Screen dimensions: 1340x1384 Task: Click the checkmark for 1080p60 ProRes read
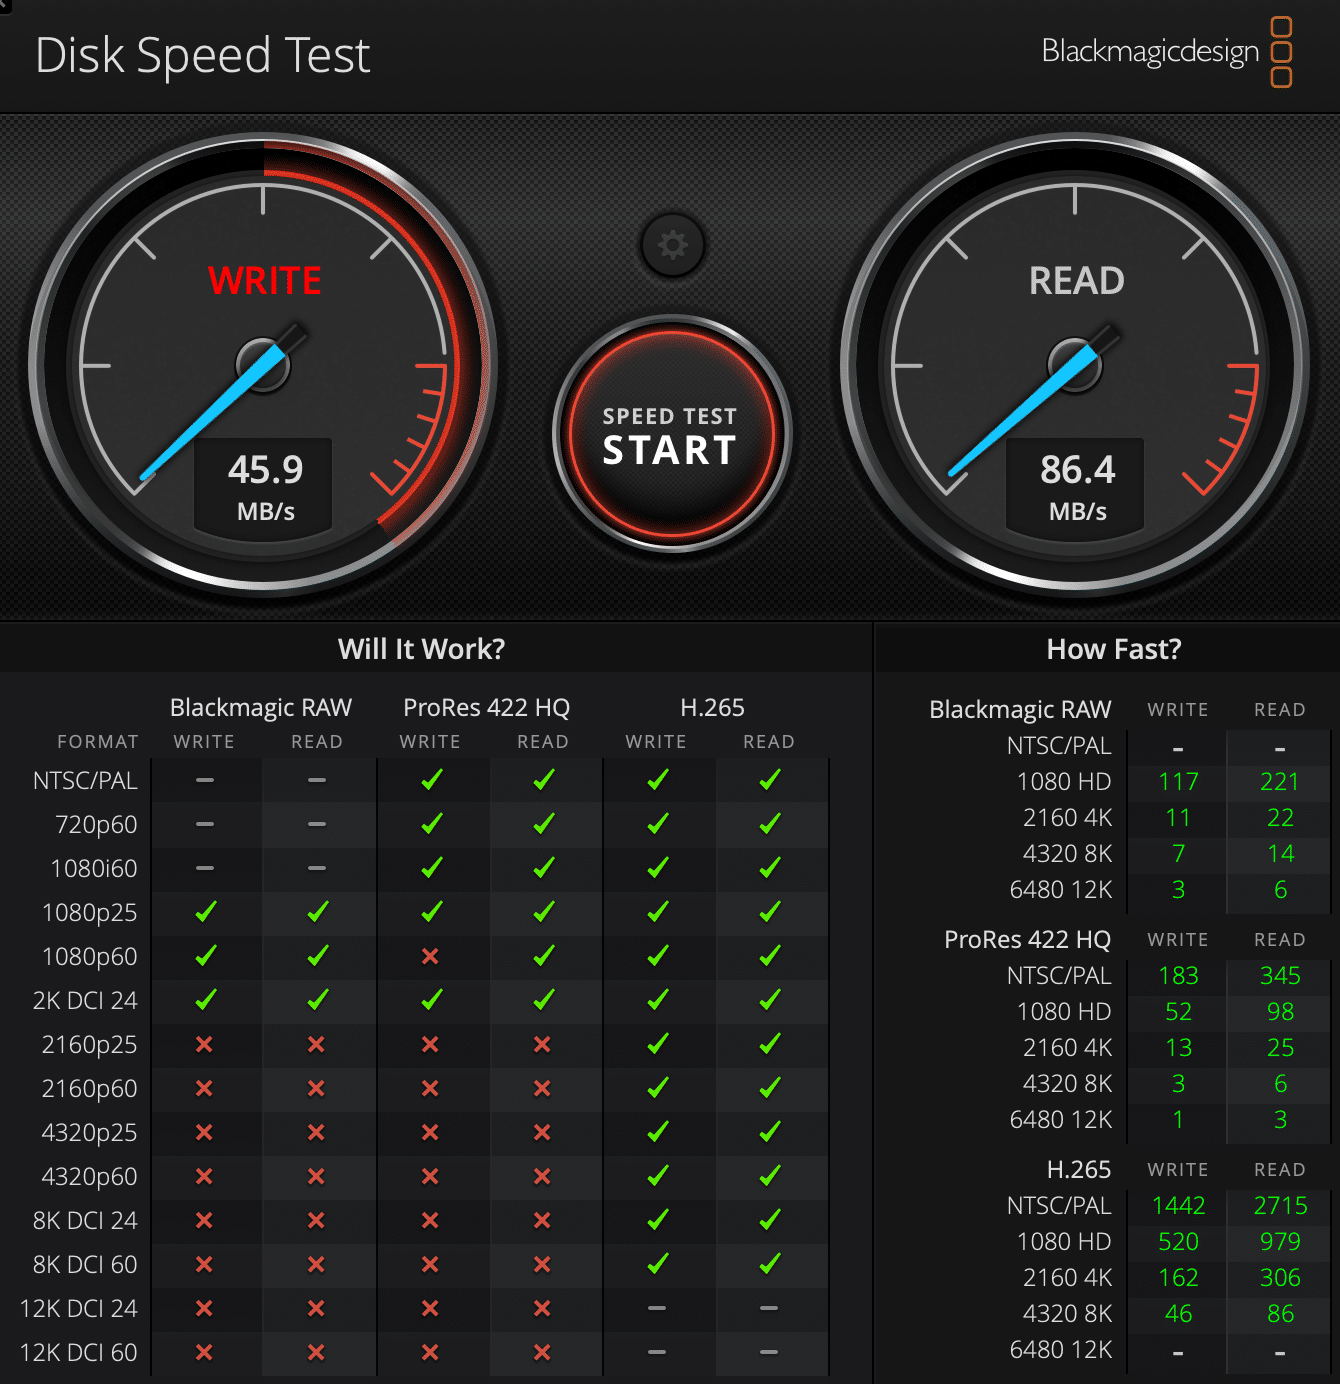(543, 956)
